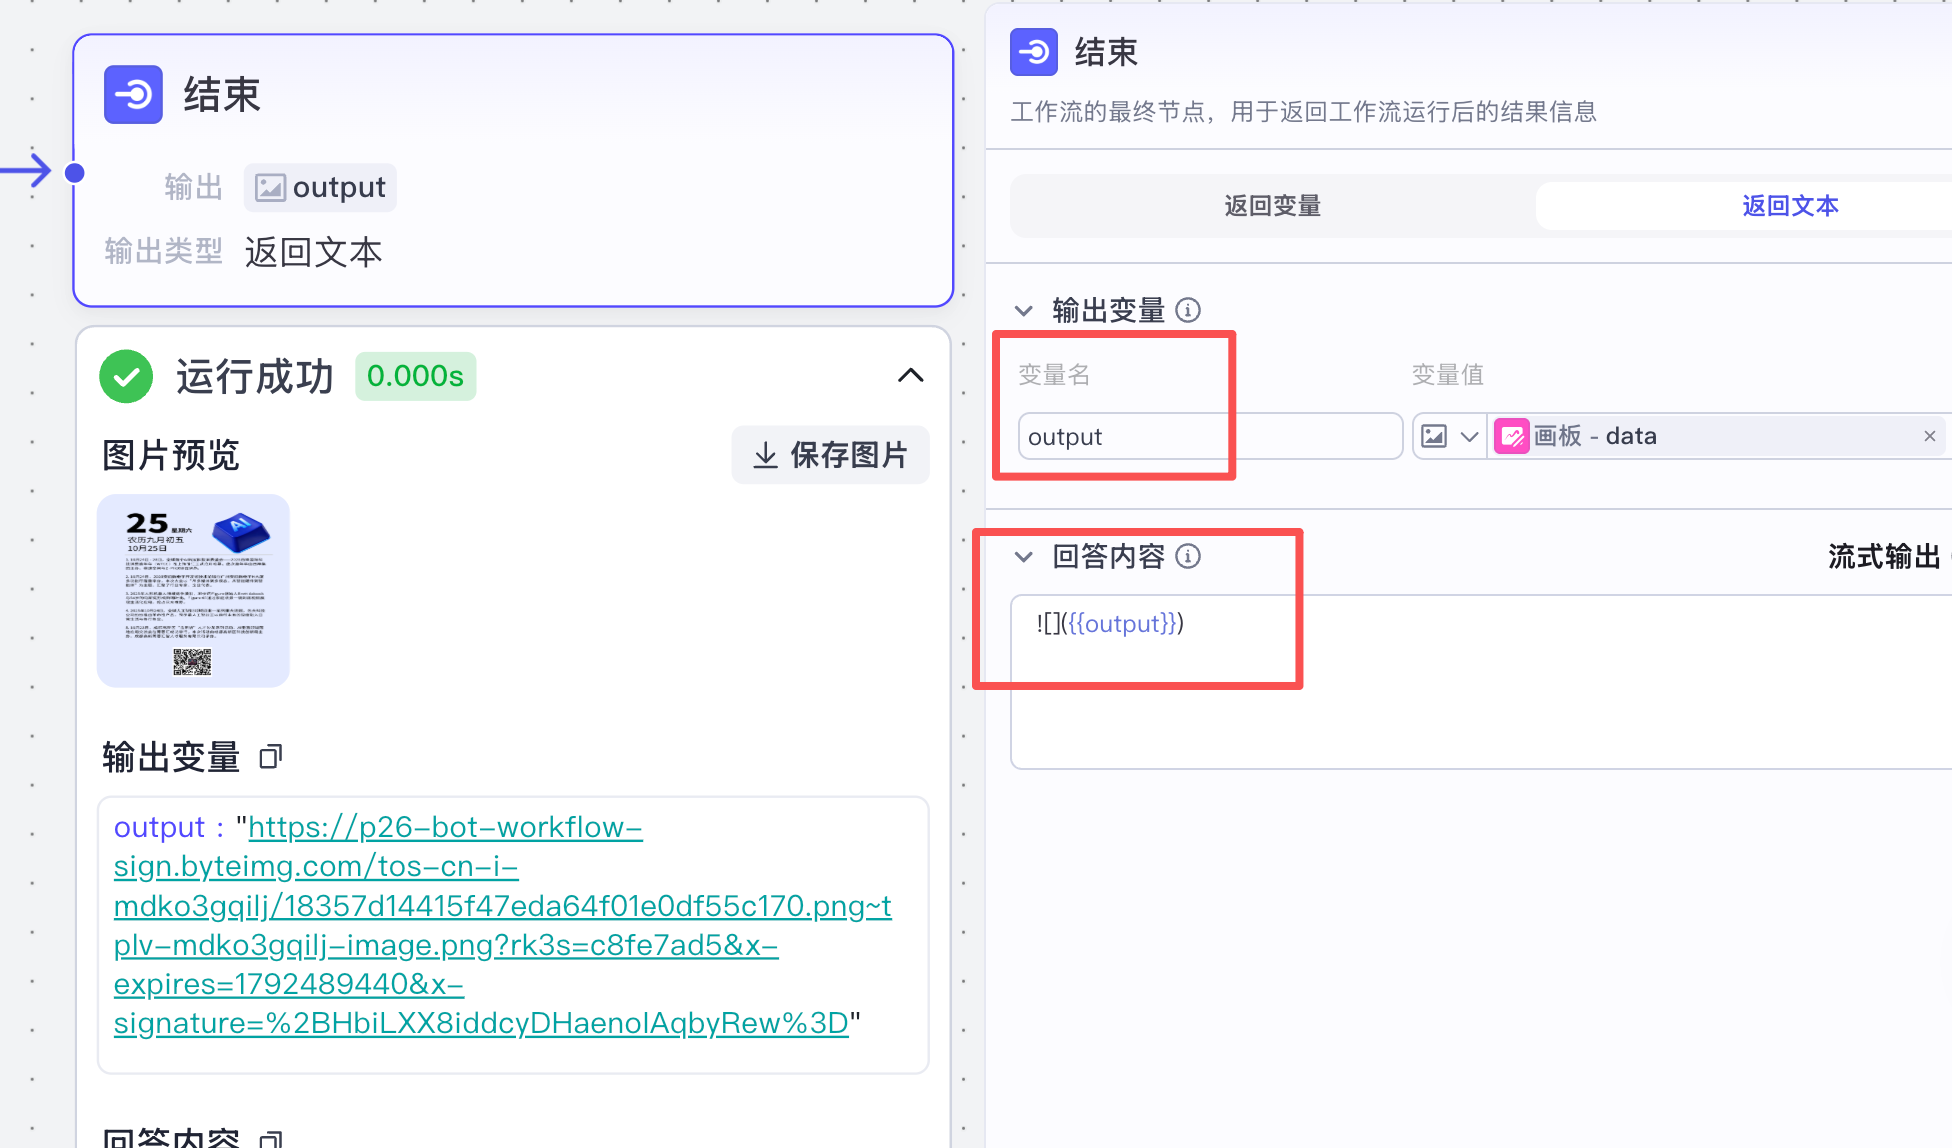Copy the 输出变量 content using copy icon
Image resolution: width=1952 pixels, height=1148 pixels.
point(270,757)
